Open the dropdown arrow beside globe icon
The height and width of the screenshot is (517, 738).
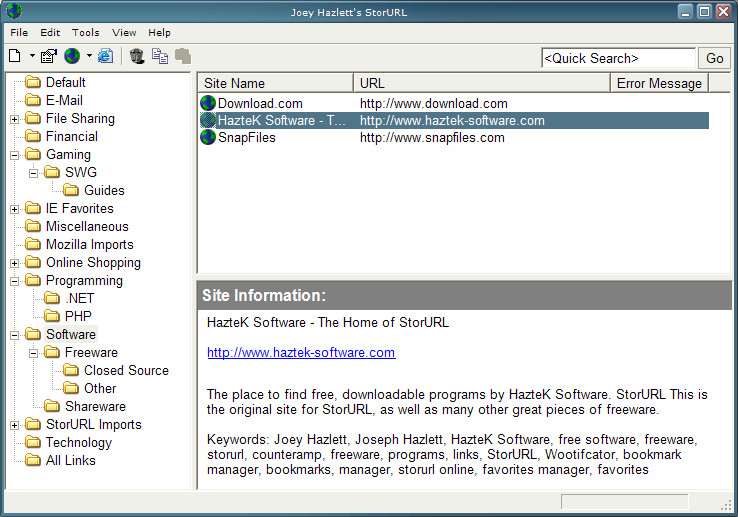point(89,56)
